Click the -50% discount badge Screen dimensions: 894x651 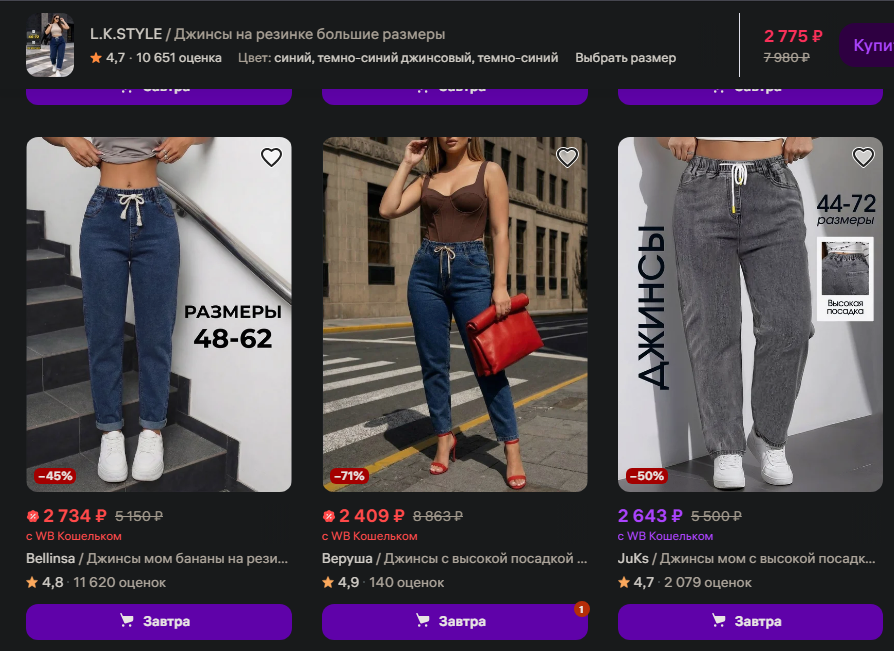(647, 476)
